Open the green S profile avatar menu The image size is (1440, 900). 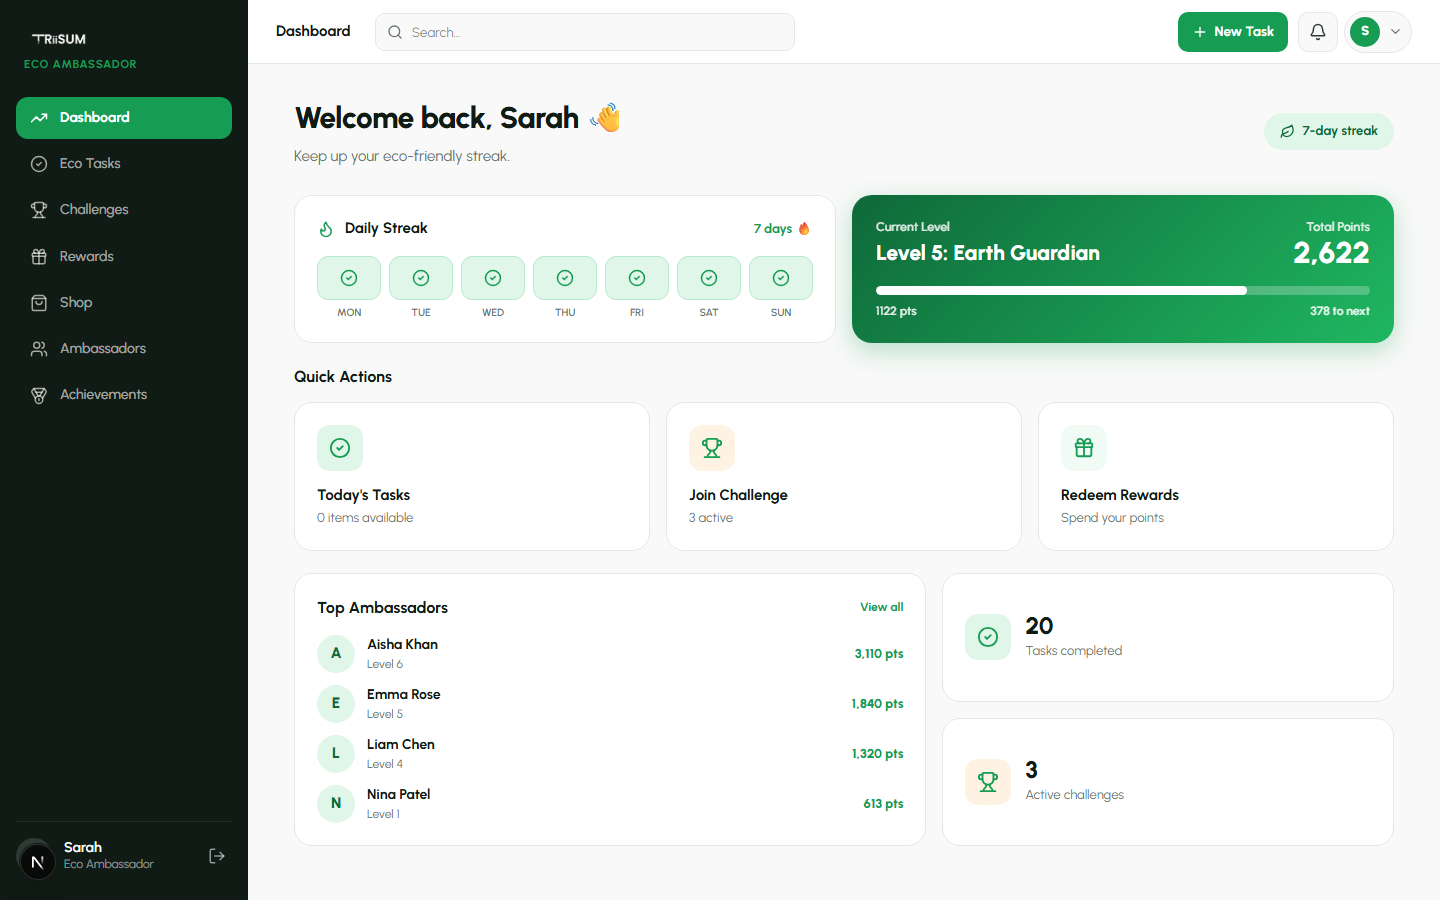[1365, 32]
